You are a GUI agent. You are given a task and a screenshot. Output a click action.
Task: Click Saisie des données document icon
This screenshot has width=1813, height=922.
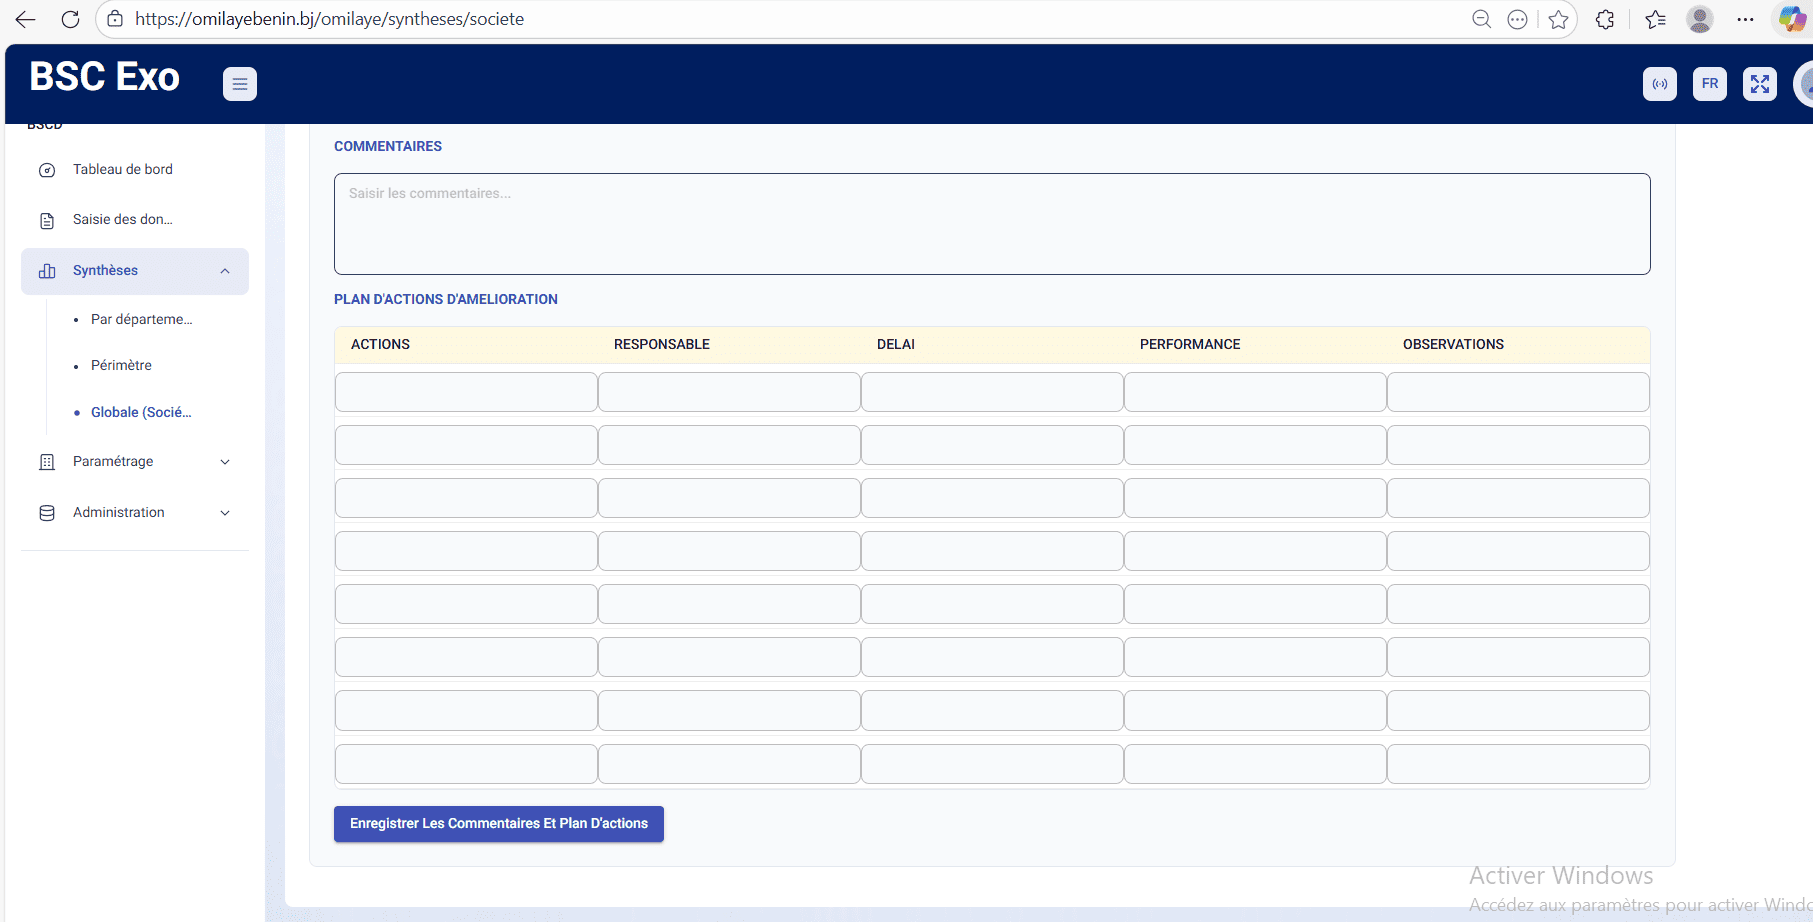pos(47,220)
